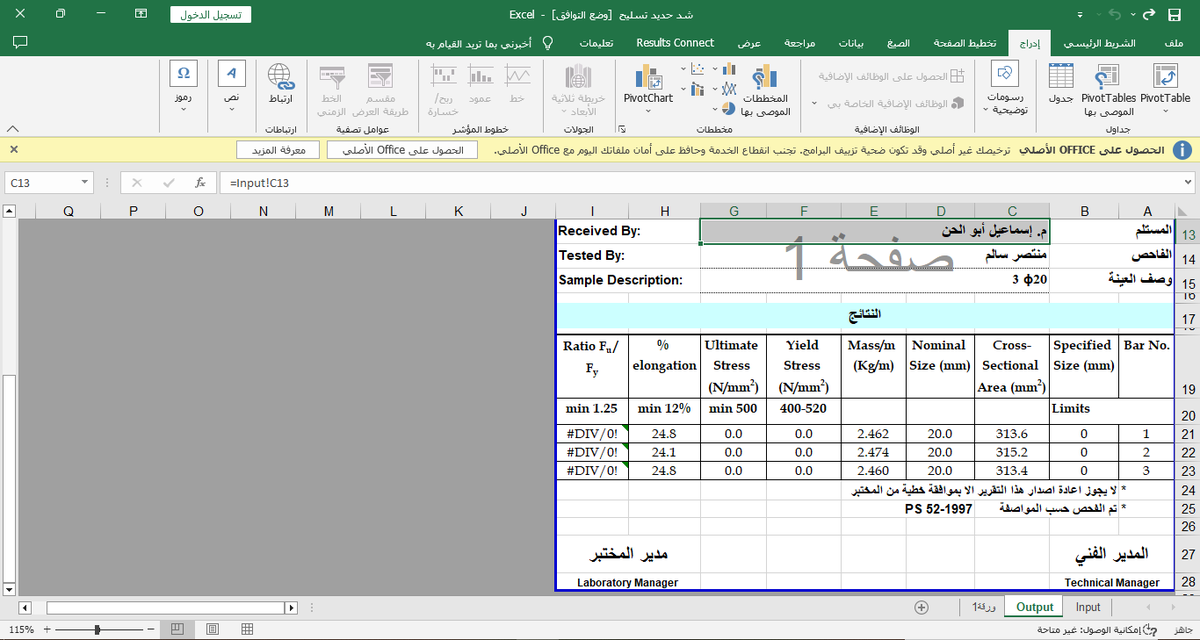
Task: Open the 3D Map (خريطة ثلاثية الأبعاد) tool
Action: (x=578, y=90)
